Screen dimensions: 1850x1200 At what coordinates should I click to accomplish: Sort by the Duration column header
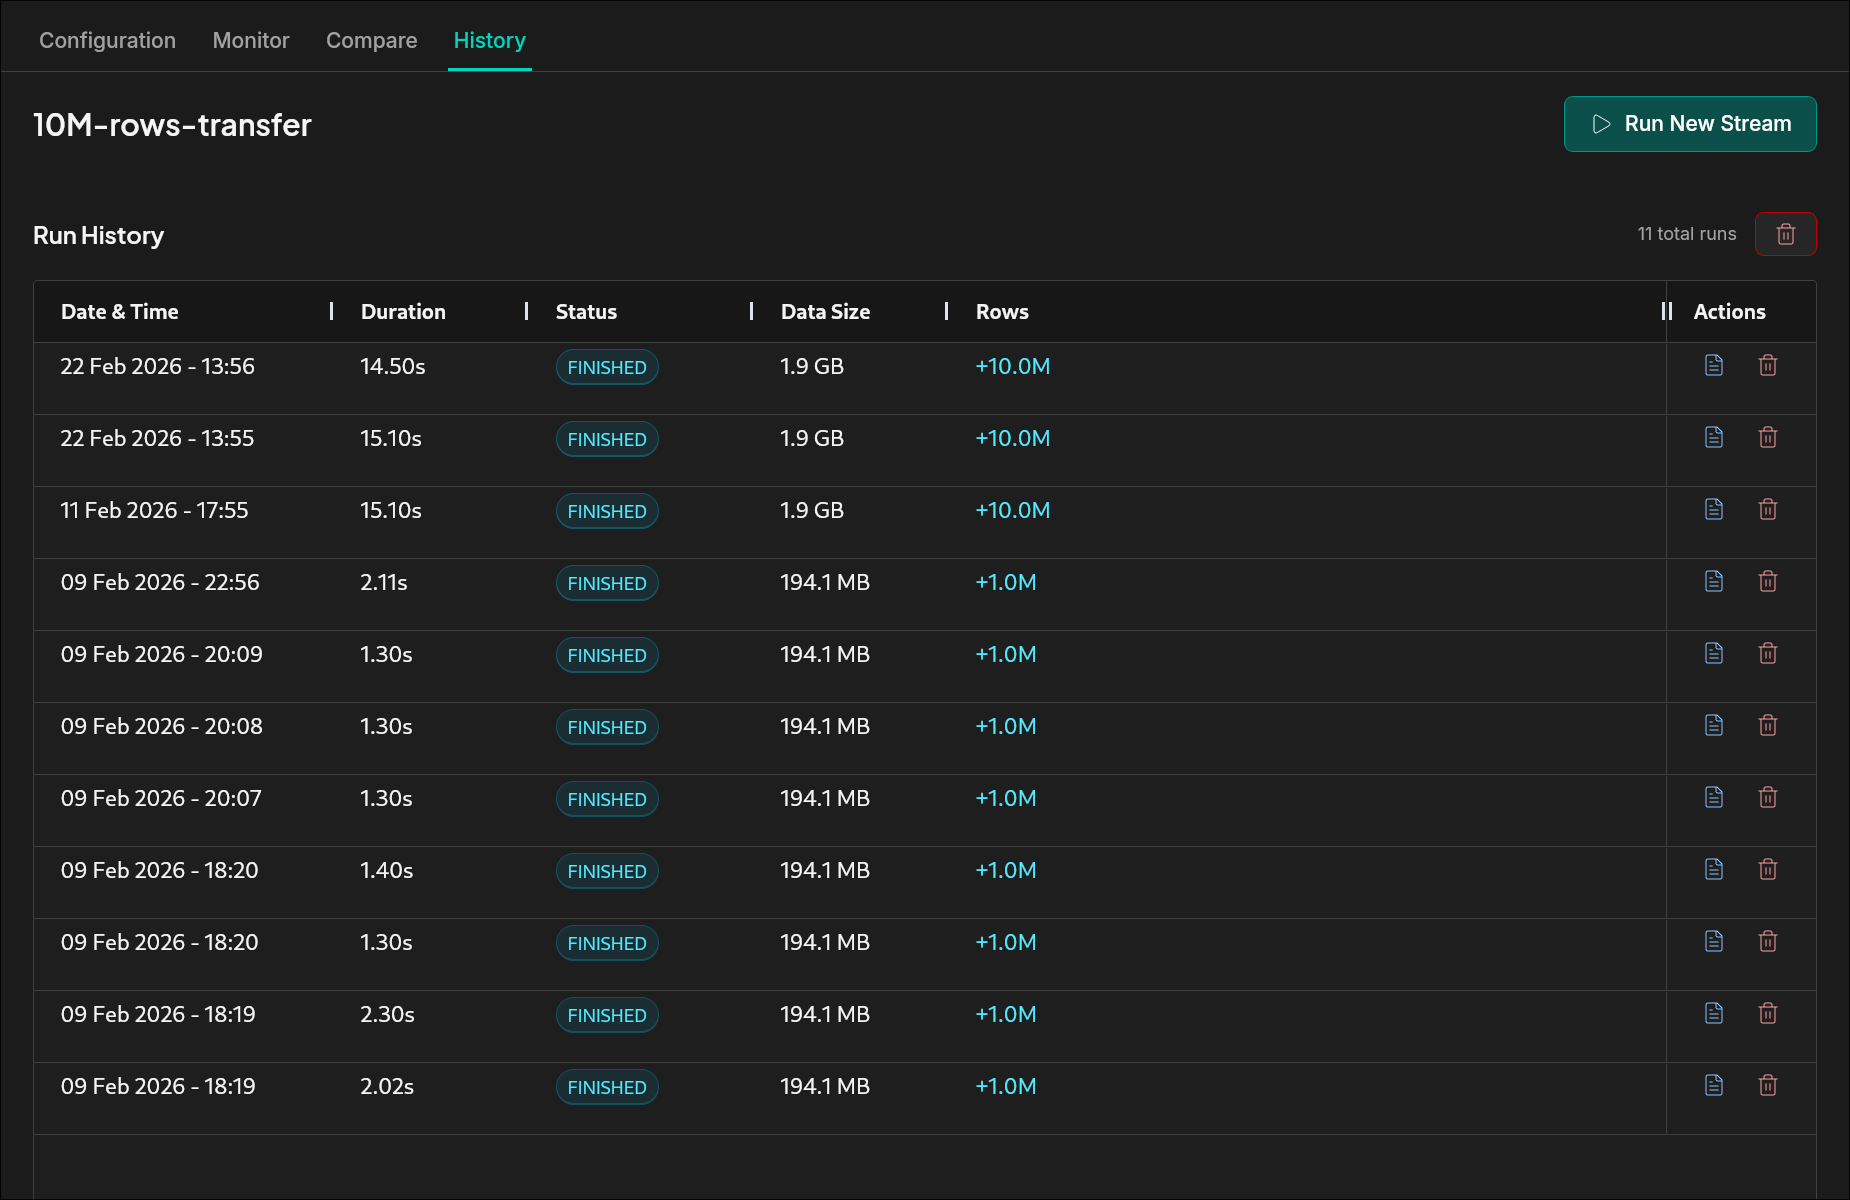pyautogui.click(x=403, y=312)
